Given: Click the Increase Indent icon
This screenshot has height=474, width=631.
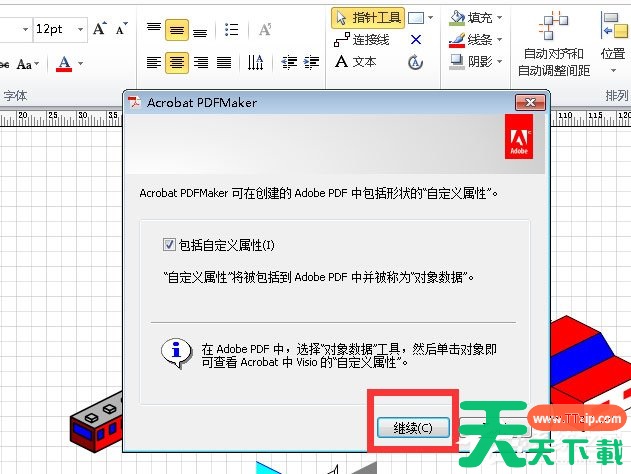Looking at the screenshot, I should point(311,62).
